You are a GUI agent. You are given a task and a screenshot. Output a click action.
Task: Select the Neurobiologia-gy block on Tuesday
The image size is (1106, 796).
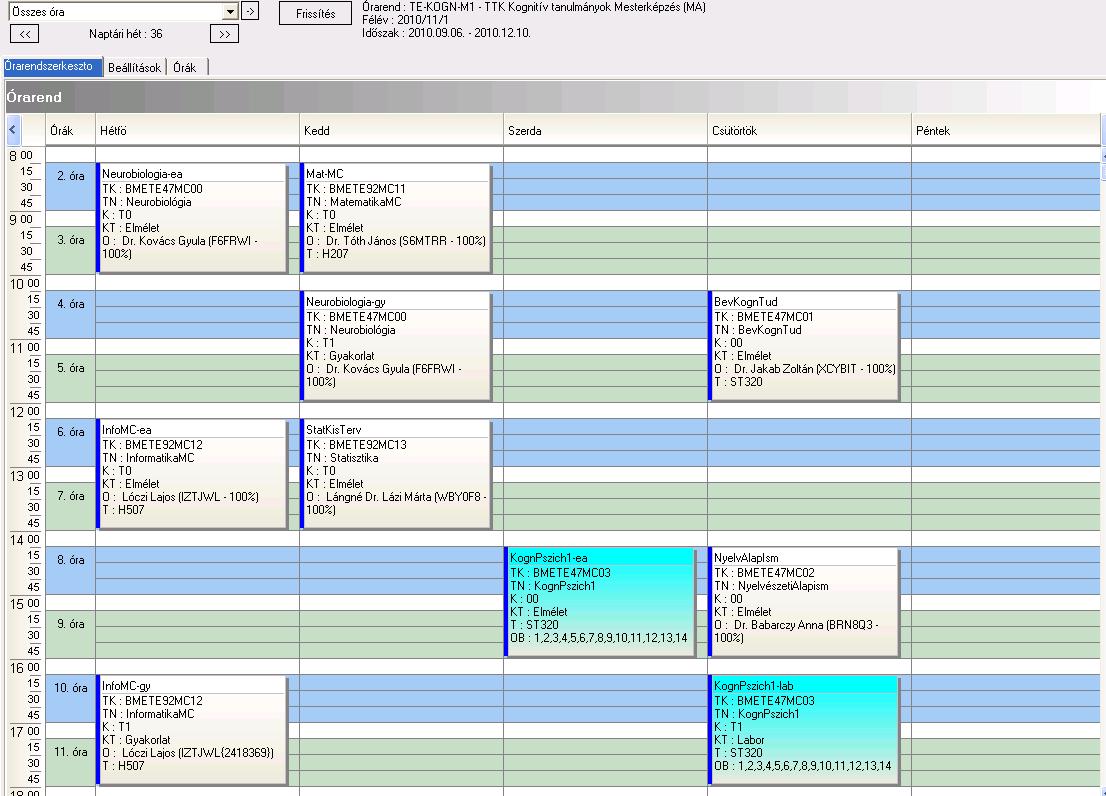point(396,346)
